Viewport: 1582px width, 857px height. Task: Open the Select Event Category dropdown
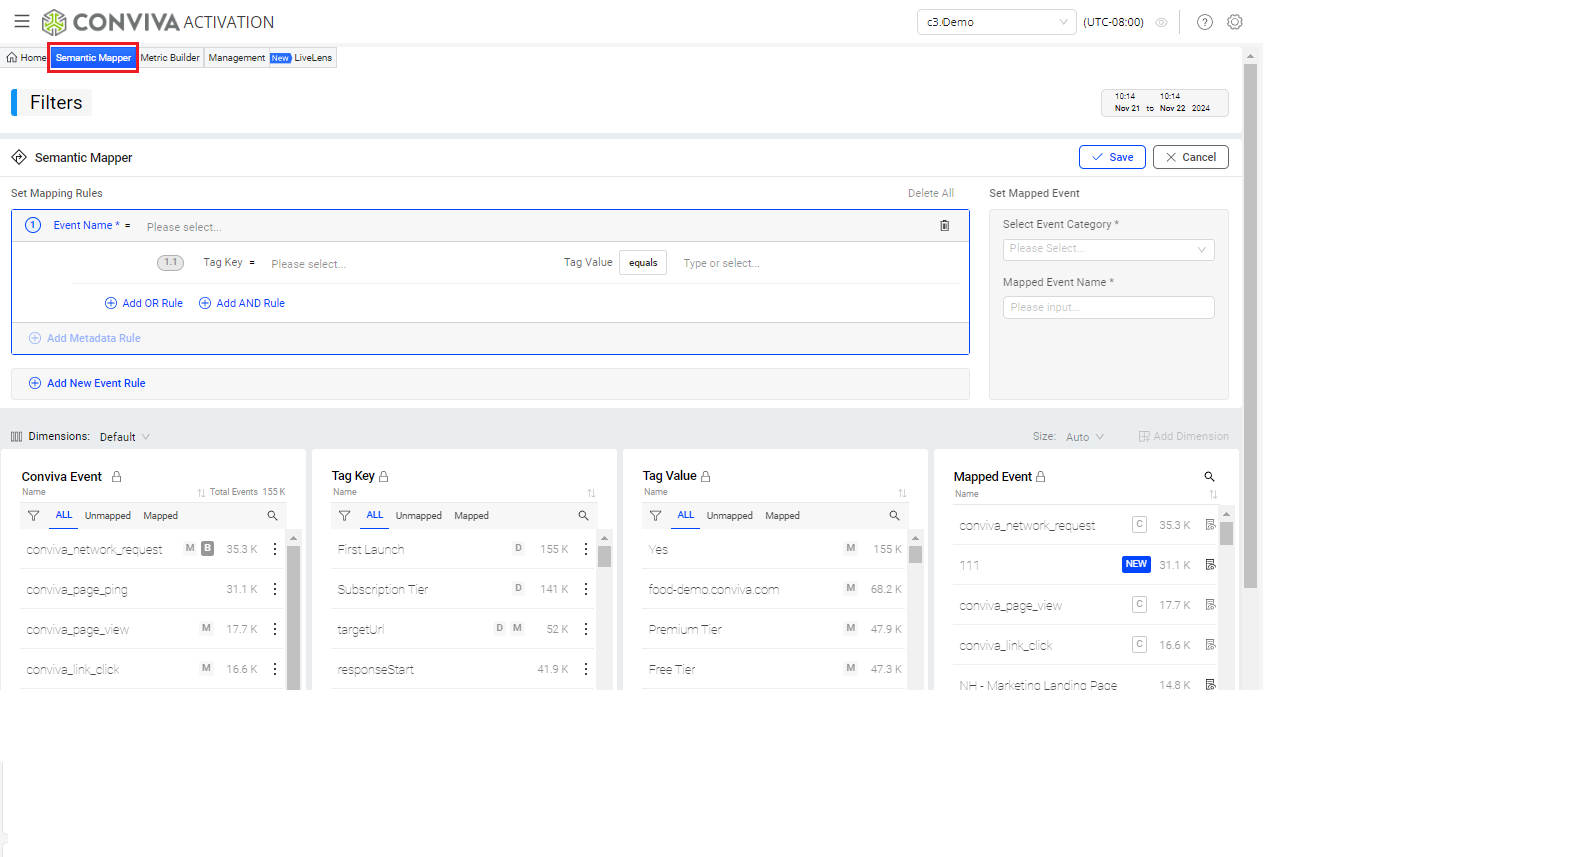coord(1108,249)
